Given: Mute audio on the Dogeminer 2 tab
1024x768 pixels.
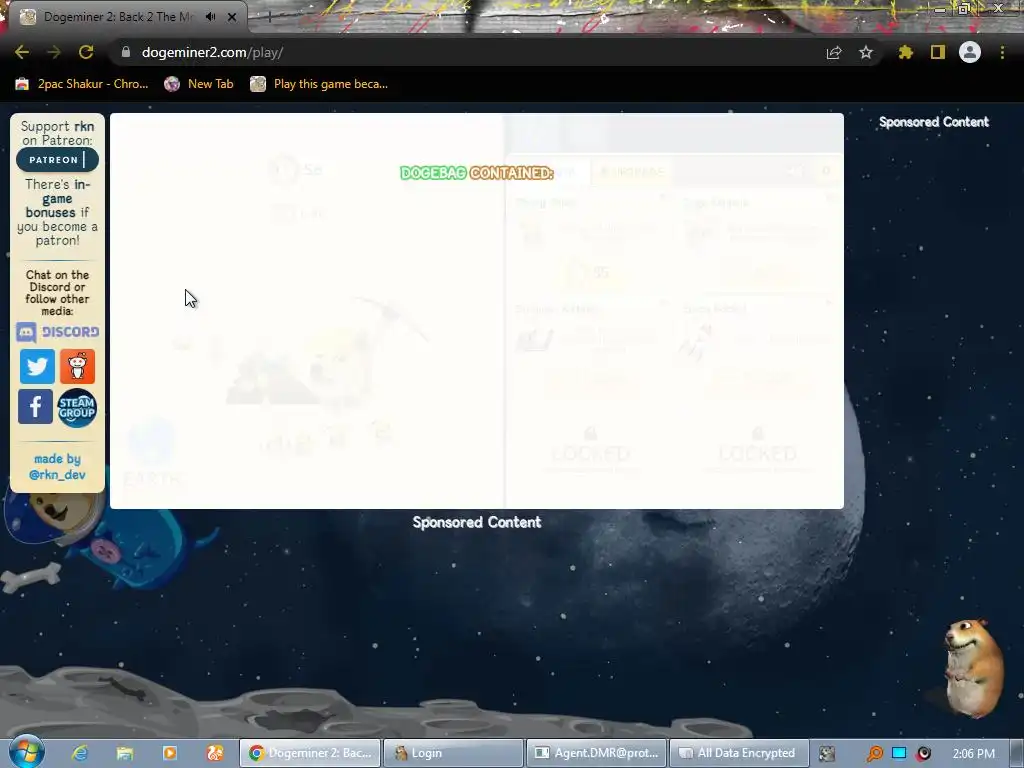Looking at the screenshot, I should click(x=210, y=17).
